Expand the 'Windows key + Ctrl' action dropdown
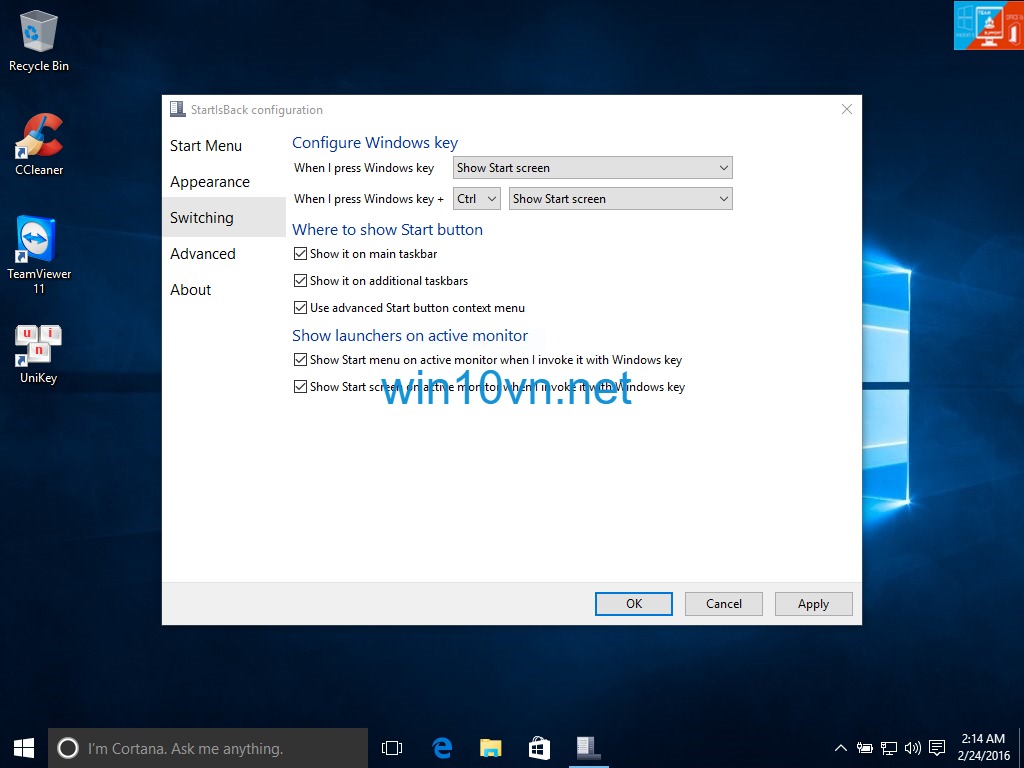Screen dimensions: 1024x768 (x=620, y=198)
